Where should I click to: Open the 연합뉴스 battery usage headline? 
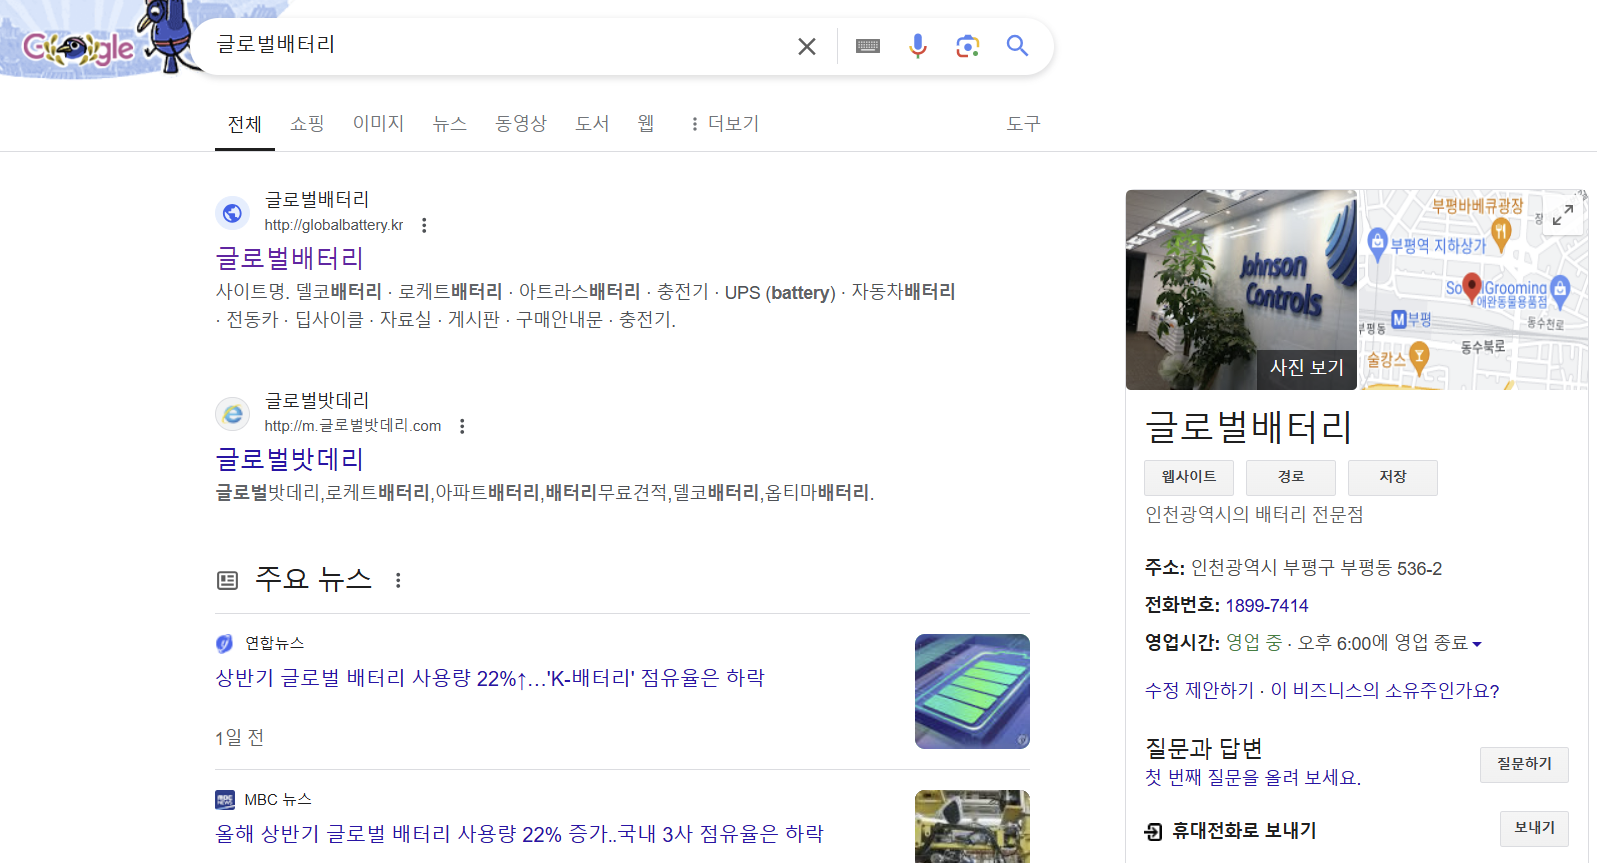[x=490, y=678]
